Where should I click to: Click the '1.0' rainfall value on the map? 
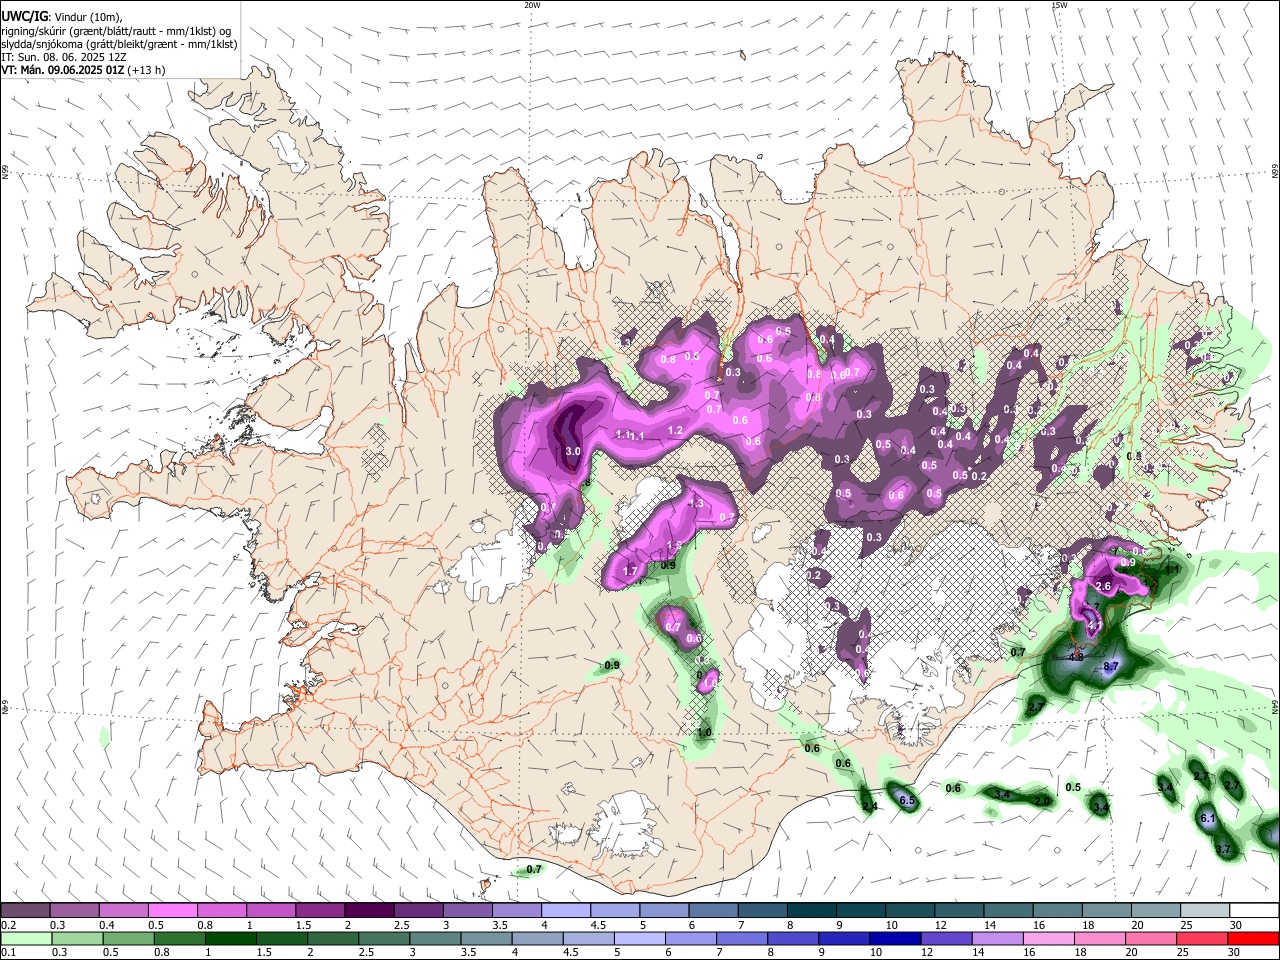click(704, 733)
